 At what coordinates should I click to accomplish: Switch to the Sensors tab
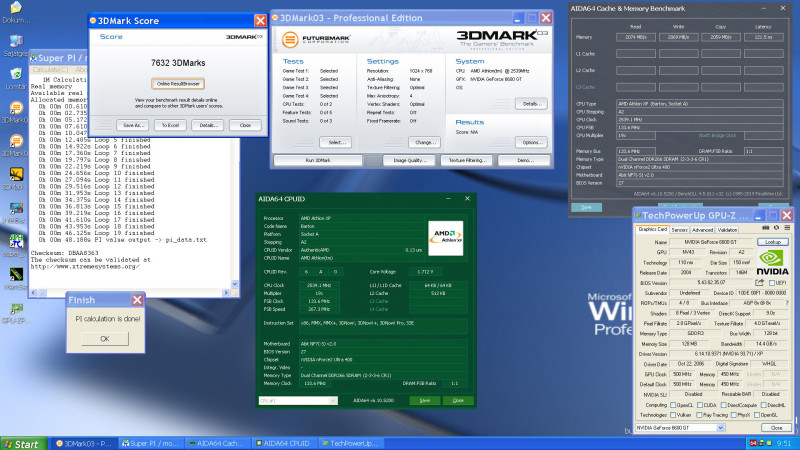coord(679,230)
